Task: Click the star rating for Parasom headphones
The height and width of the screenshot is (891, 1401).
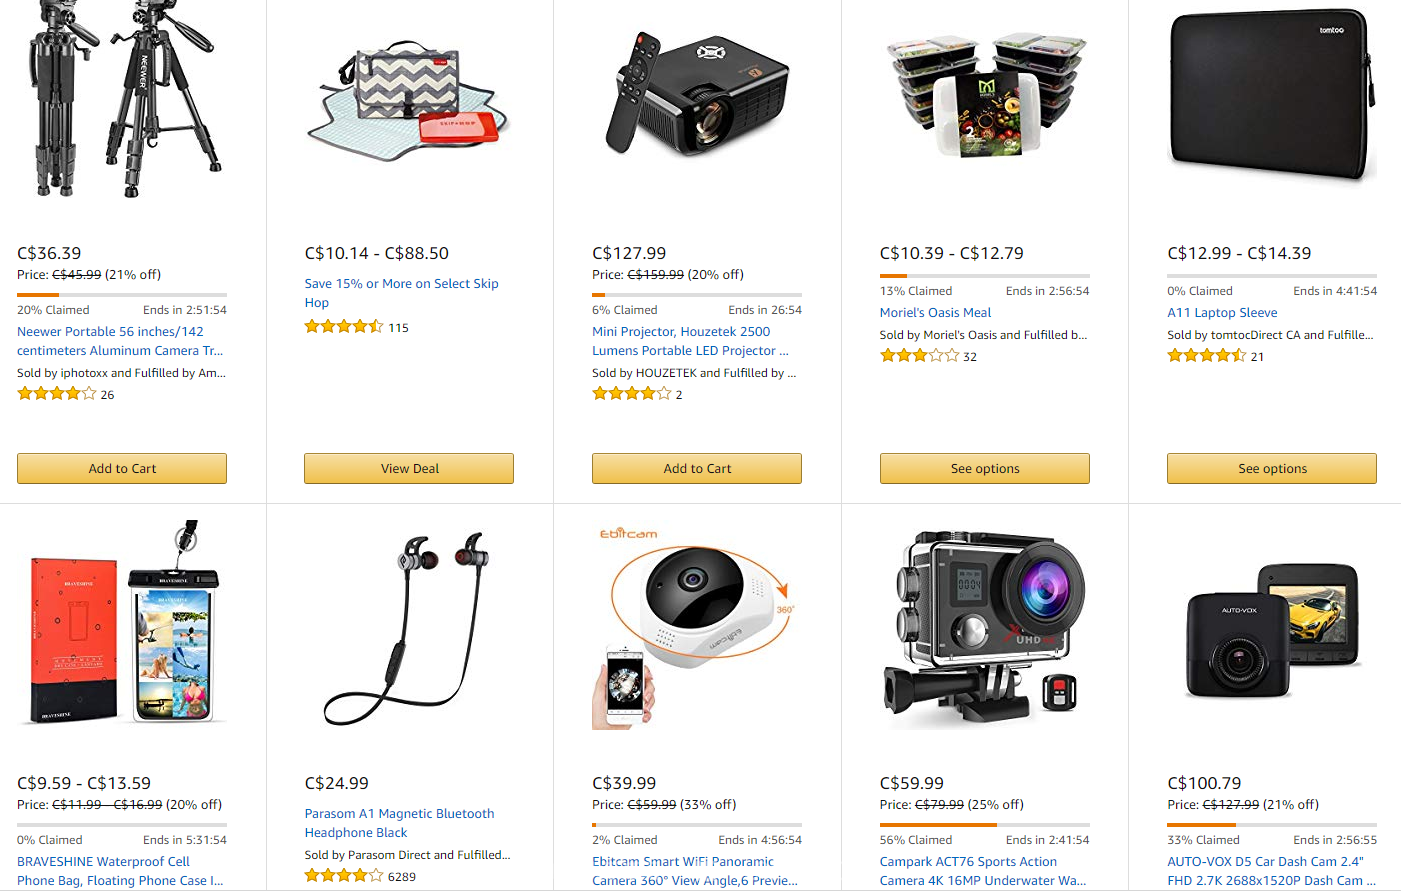Action: (x=344, y=876)
